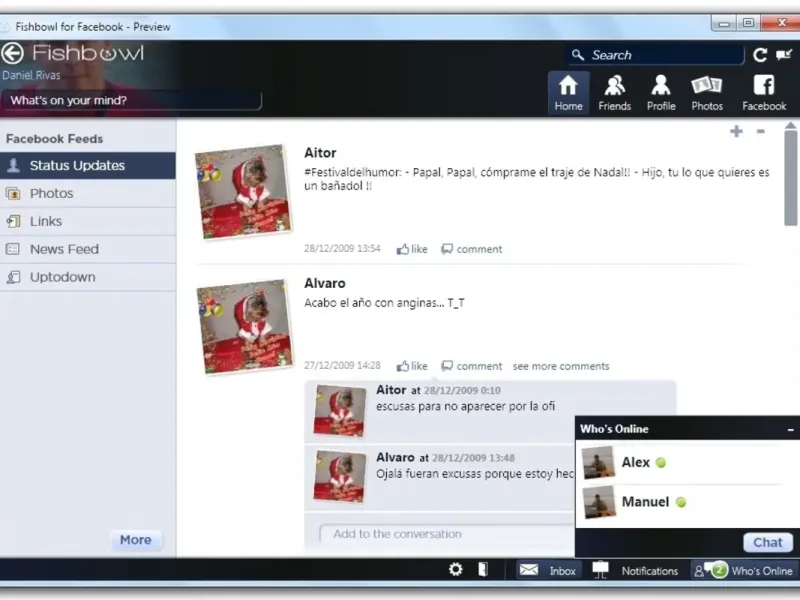800x600 pixels.
Task: Select the Uptodown feed
Action: [x=88, y=277]
